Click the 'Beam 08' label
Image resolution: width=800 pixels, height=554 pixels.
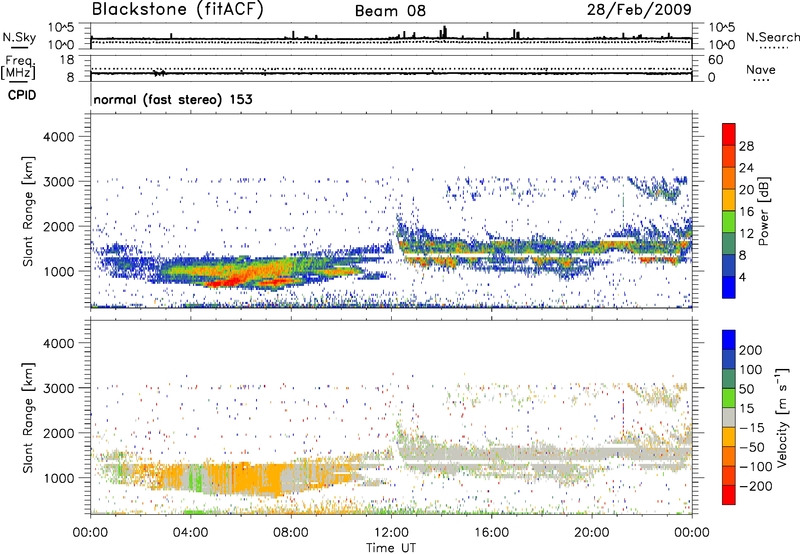(x=390, y=11)
